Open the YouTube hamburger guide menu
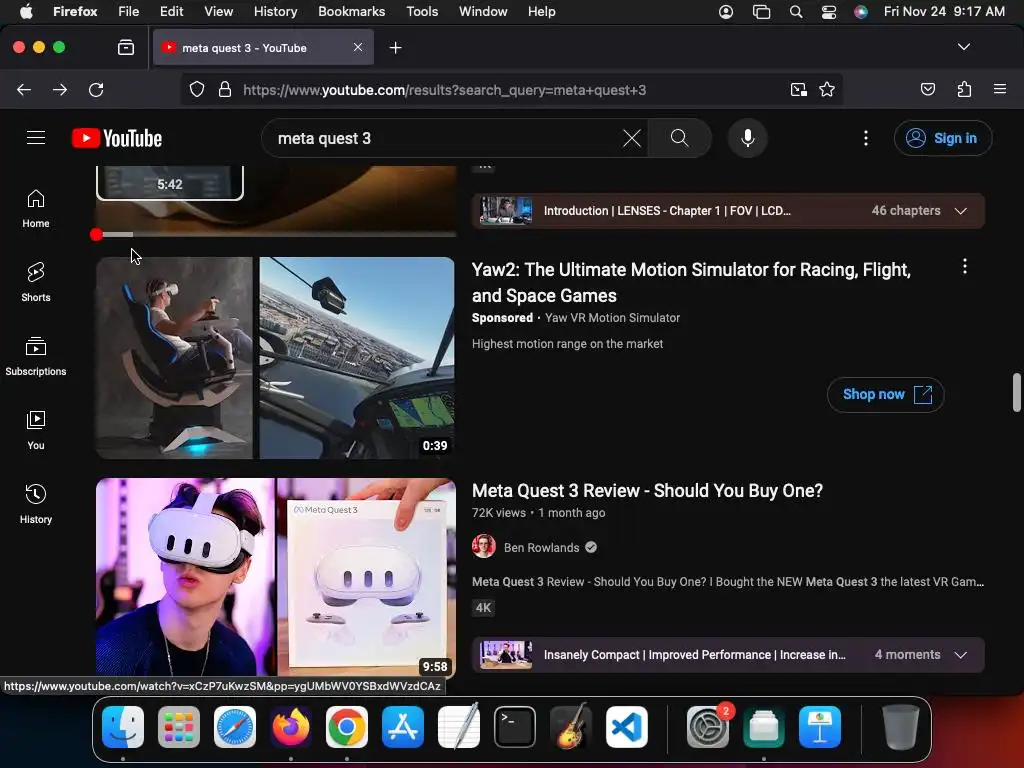The image size is (1024, 768). point(36,138)
